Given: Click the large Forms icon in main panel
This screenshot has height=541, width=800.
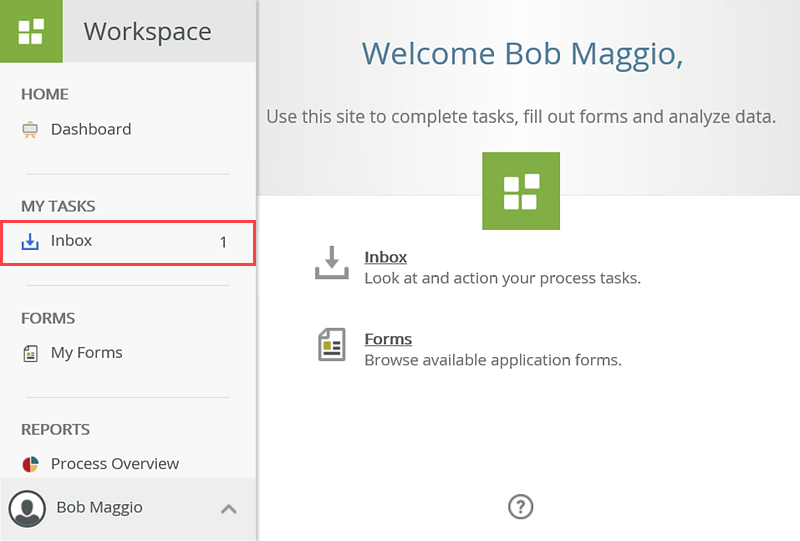Looking at the screenshot, I should tap(332, 345).
